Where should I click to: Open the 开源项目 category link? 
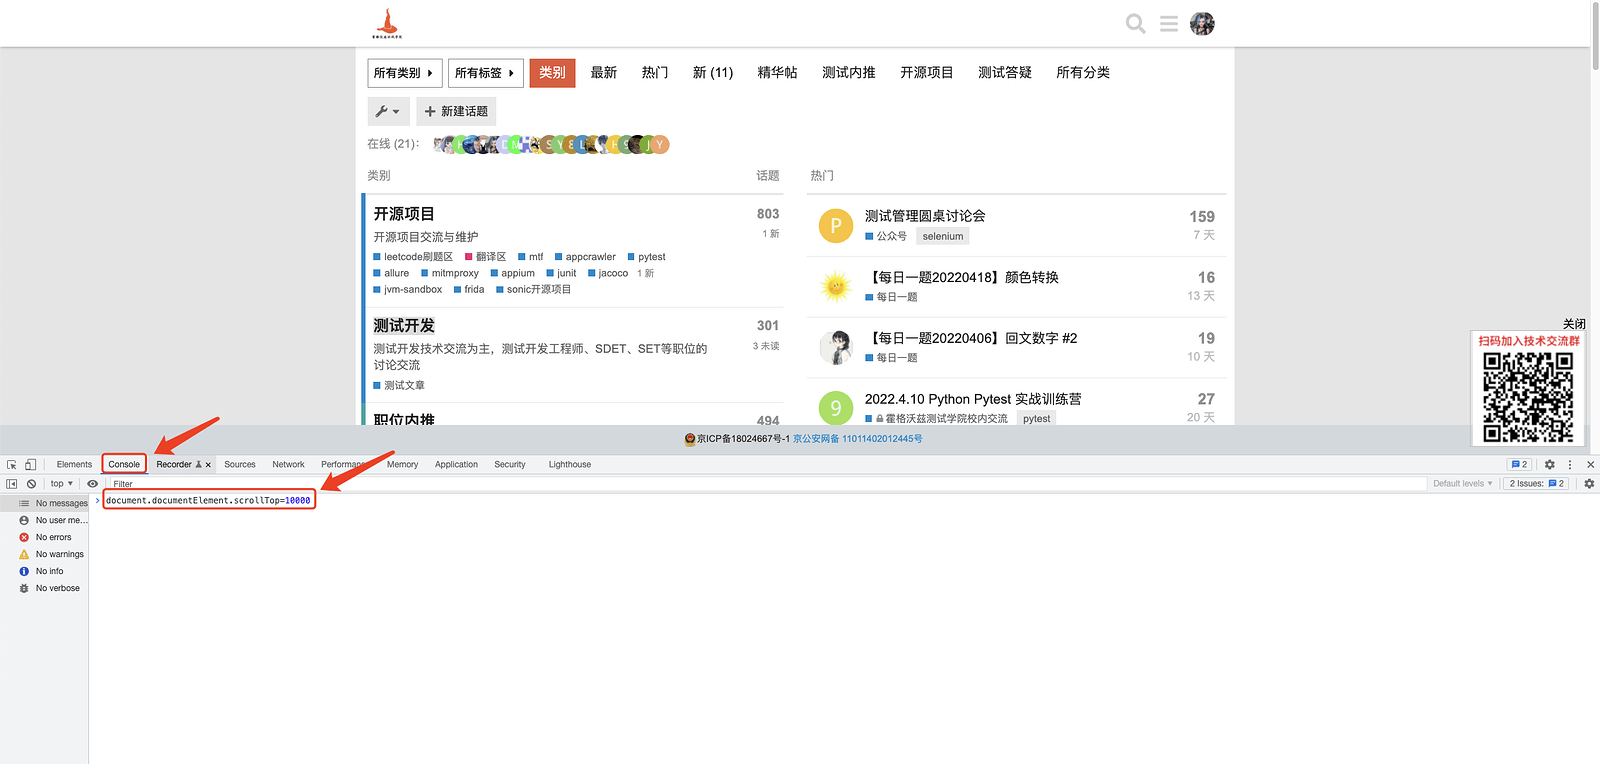404,214
